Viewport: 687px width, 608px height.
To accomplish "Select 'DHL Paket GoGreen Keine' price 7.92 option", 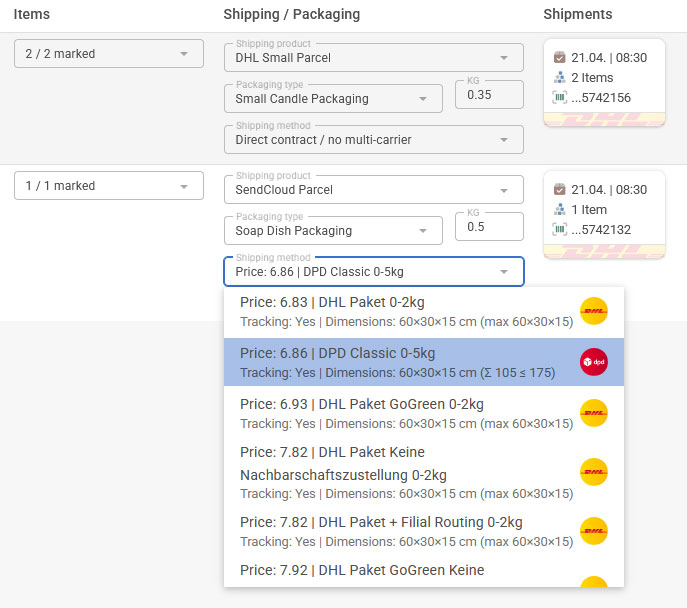I will coord(424,572).
